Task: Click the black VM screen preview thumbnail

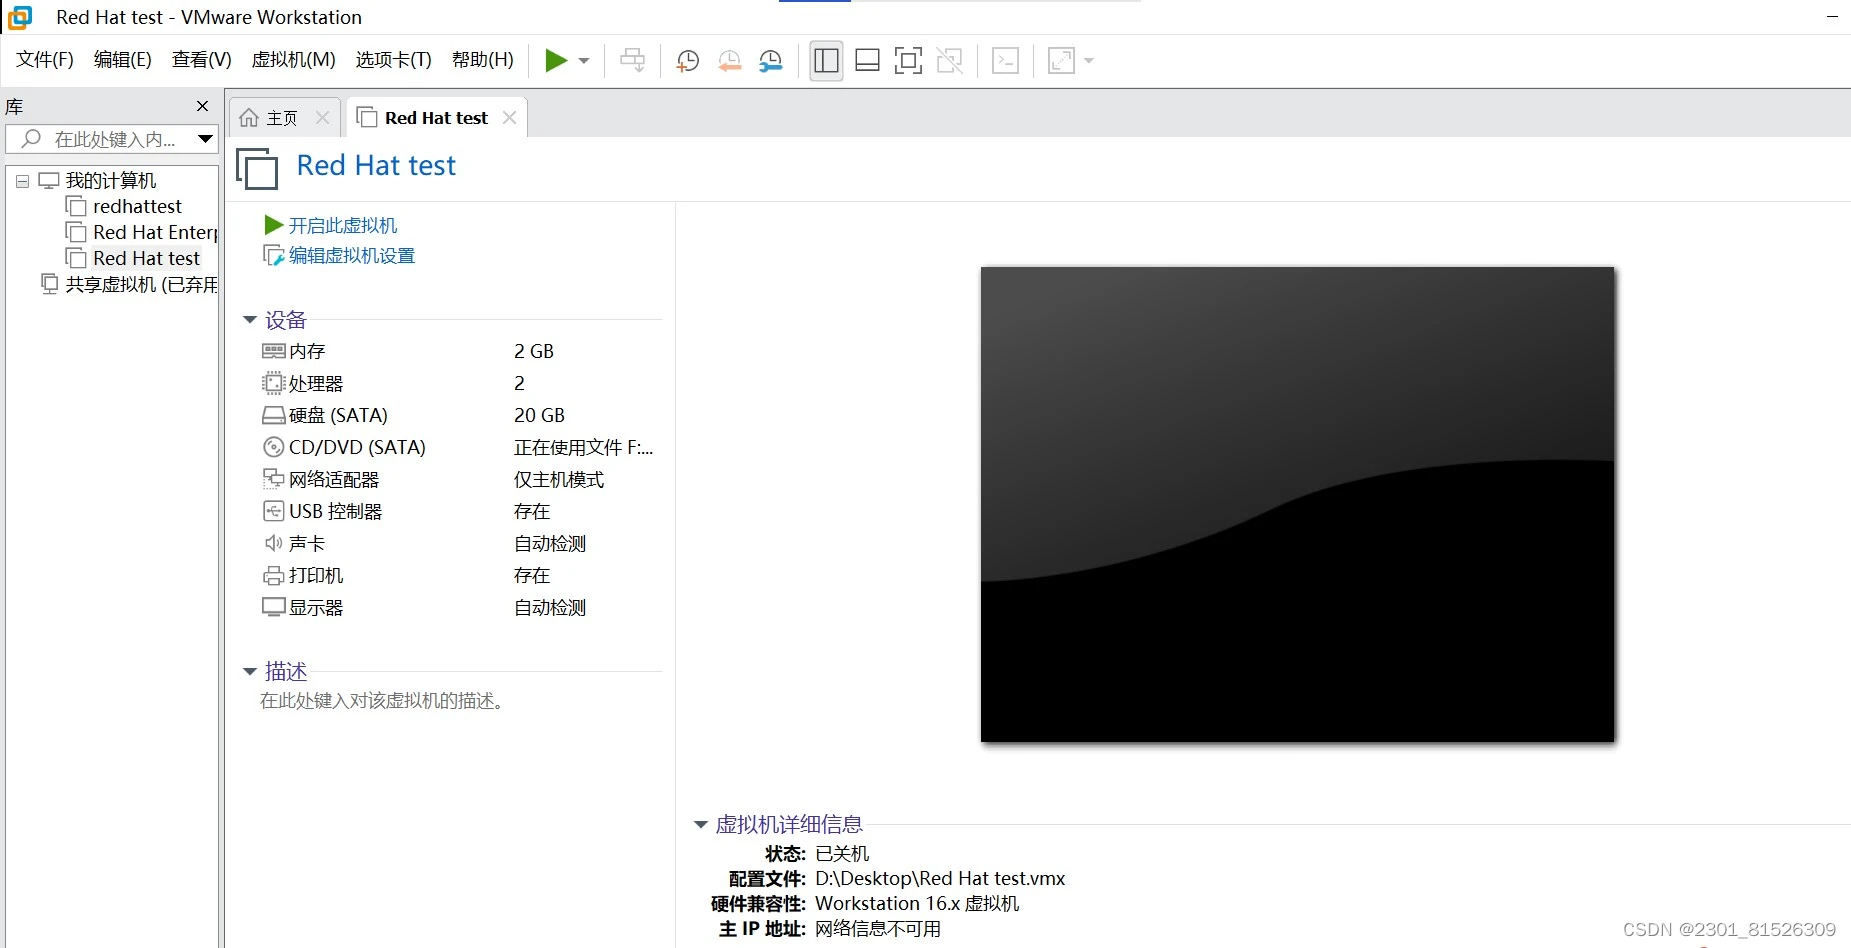Action: pyautogui.click(x=1298, y=504)
